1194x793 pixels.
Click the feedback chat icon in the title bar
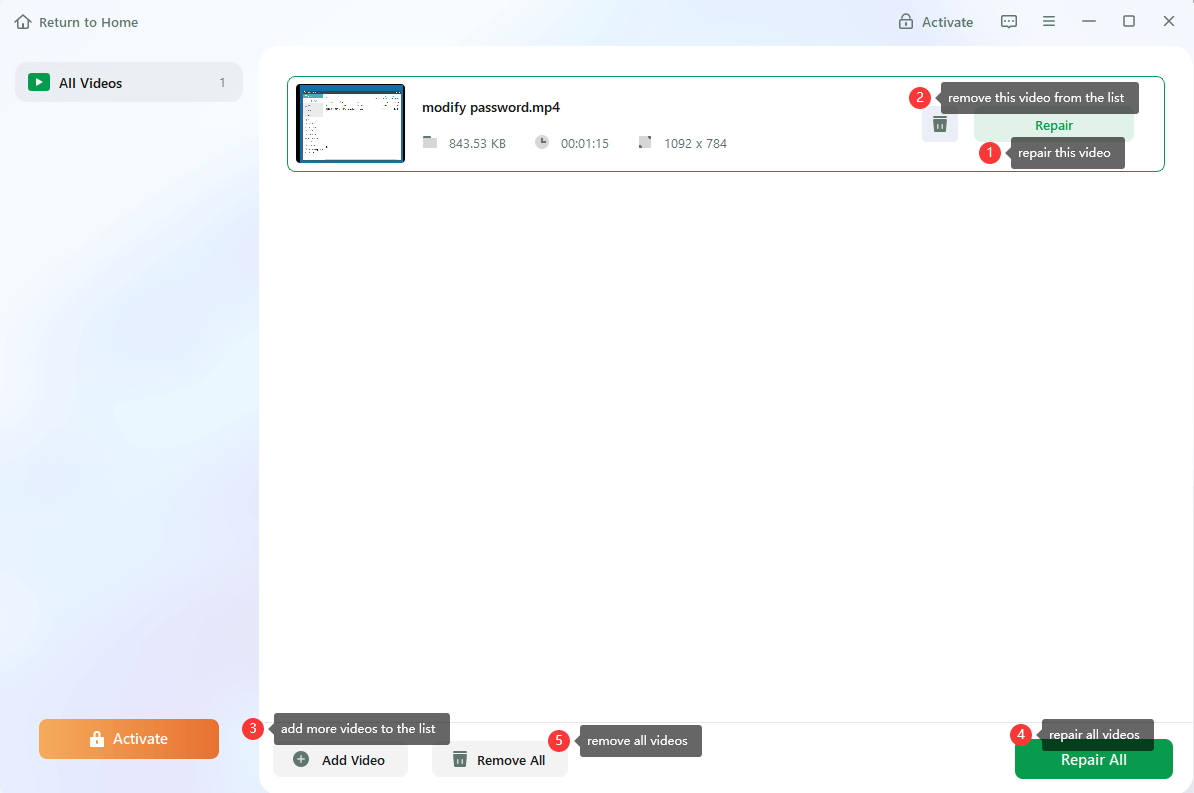(1009, 21)
